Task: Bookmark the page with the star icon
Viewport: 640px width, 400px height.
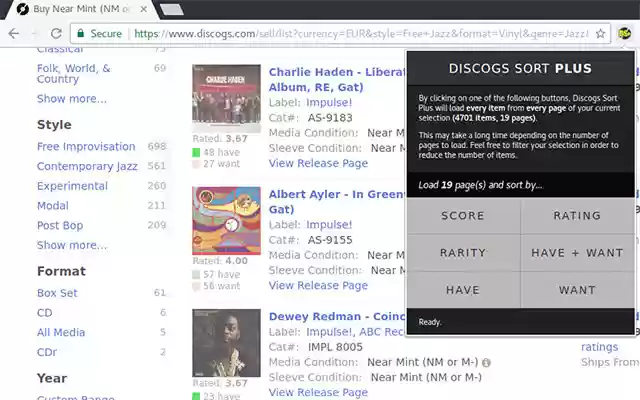Action: click(600, 33)
